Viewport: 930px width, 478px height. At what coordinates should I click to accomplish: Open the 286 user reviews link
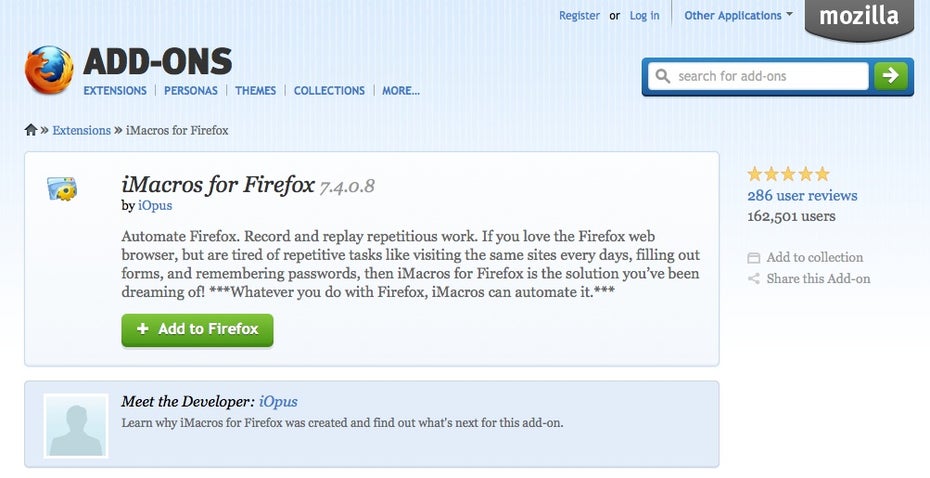click(802, 195)
